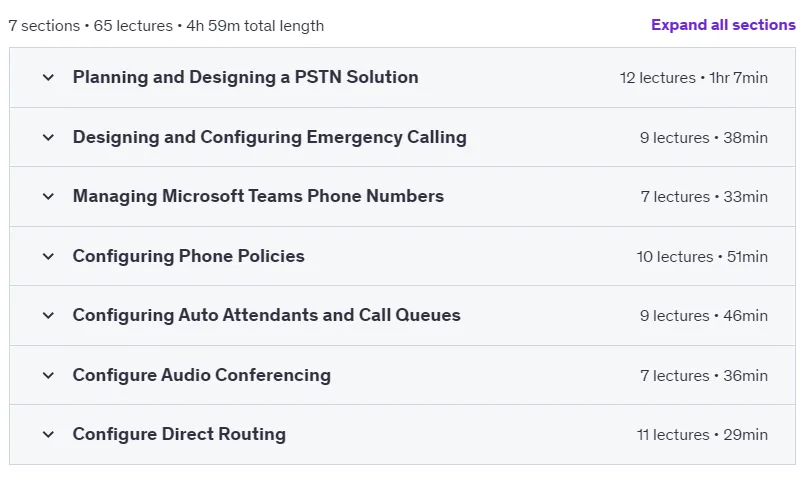Viewport: 811px width, 486px height.
Task: Toggle chevron for Designing and Configuring Emergency Calling
Action: pos(48,138)
